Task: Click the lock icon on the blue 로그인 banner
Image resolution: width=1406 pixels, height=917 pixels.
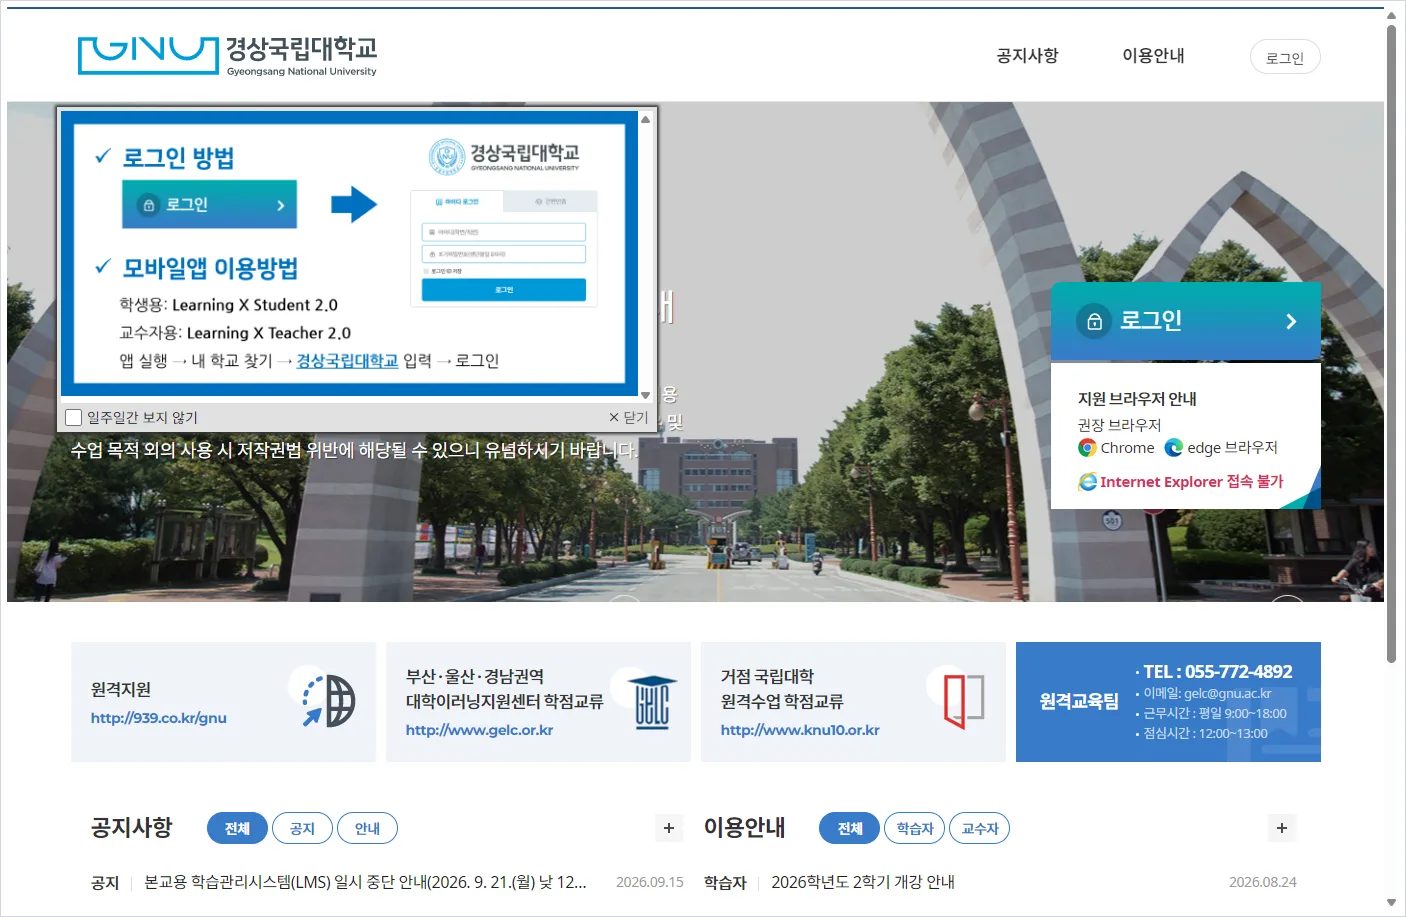Action: tap(1094, 321)
